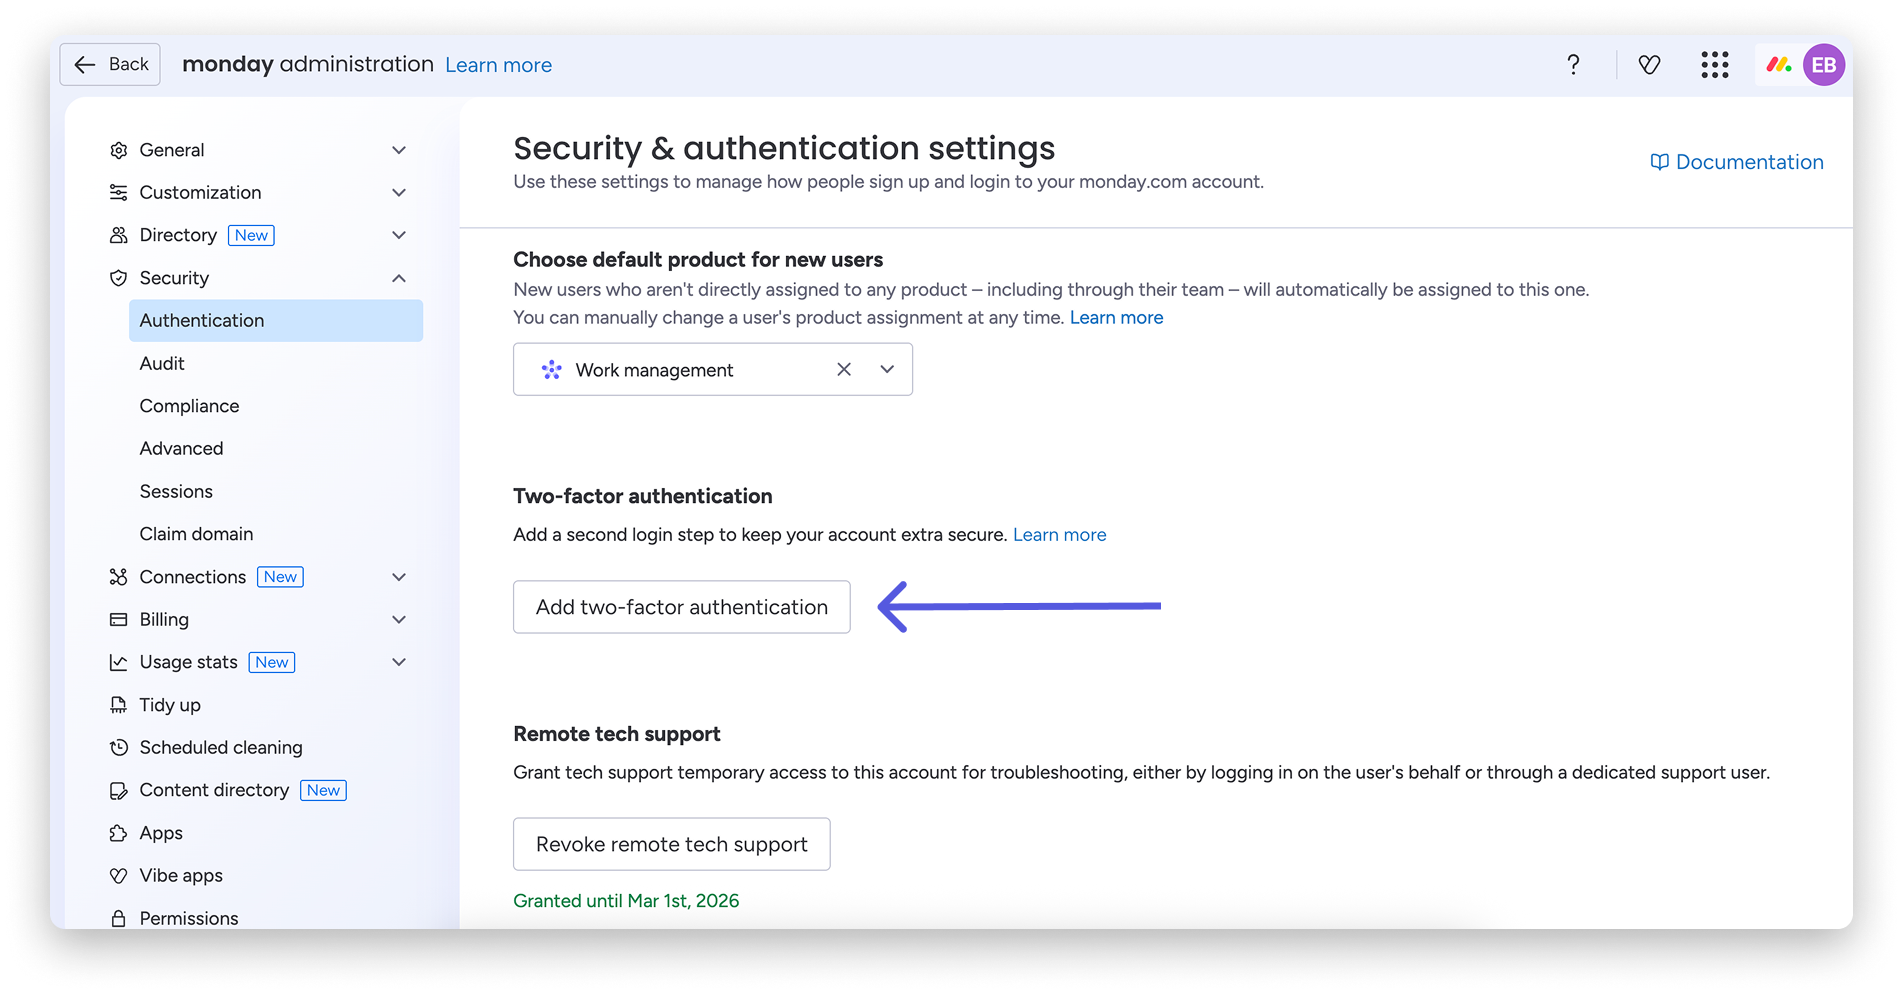Select the Compliance menu item
This screenshot has width=1903, height=994.
pyautogui.click(x=189, y=405)
